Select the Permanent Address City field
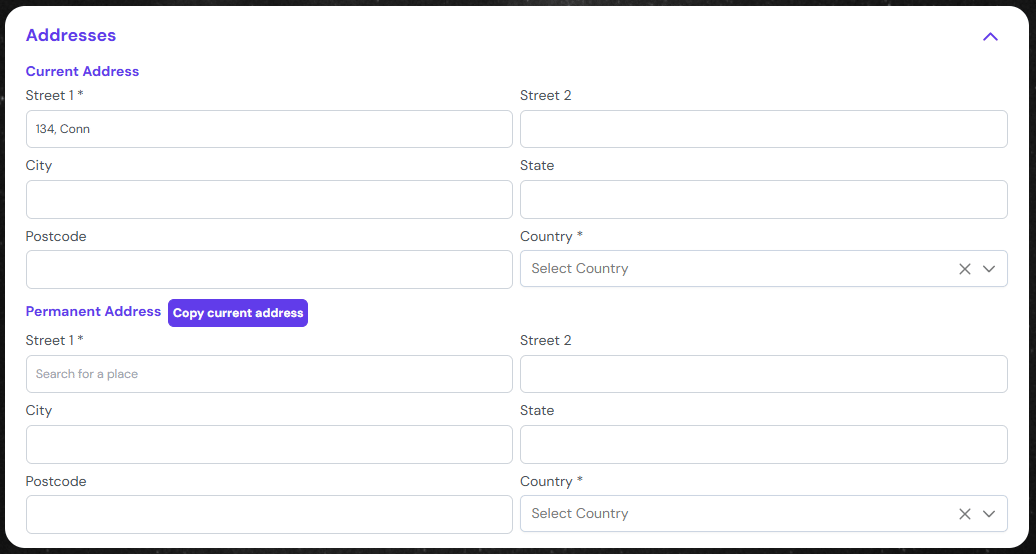 (269, 444)
